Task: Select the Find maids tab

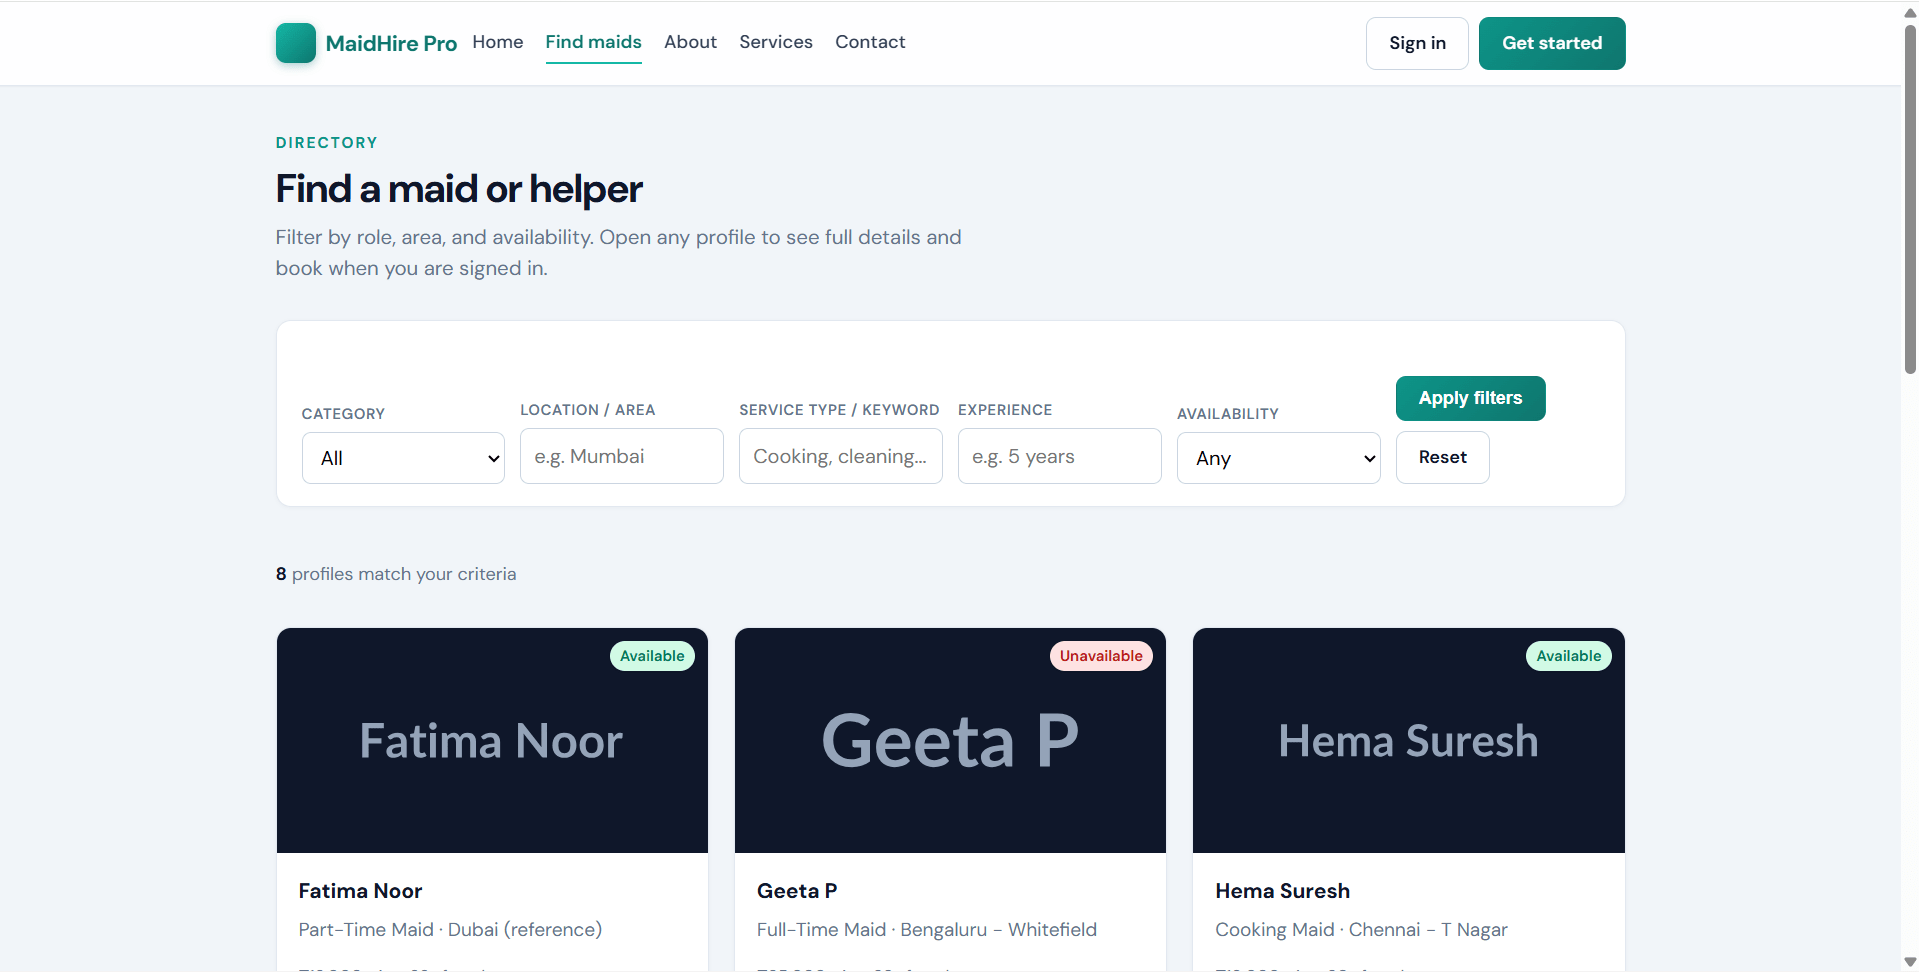Action: [593, 42]
